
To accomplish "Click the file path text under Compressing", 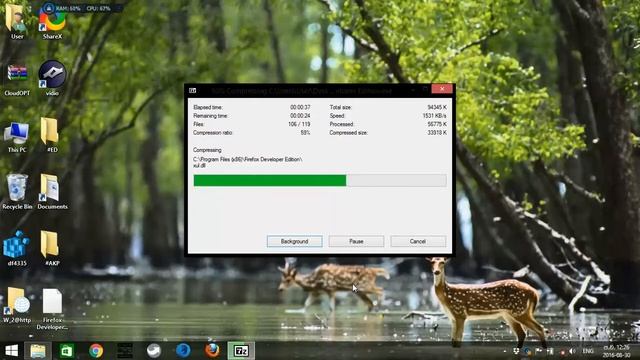I will [247, 162].
